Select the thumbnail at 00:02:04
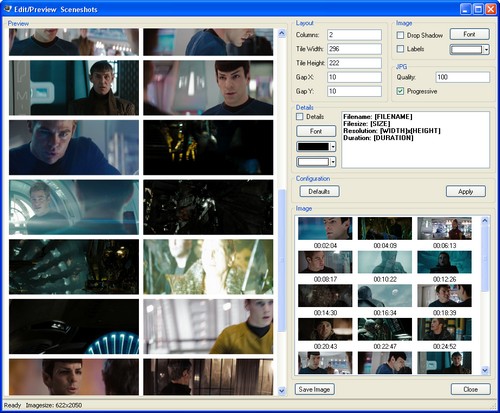 [x=325, y=229]
